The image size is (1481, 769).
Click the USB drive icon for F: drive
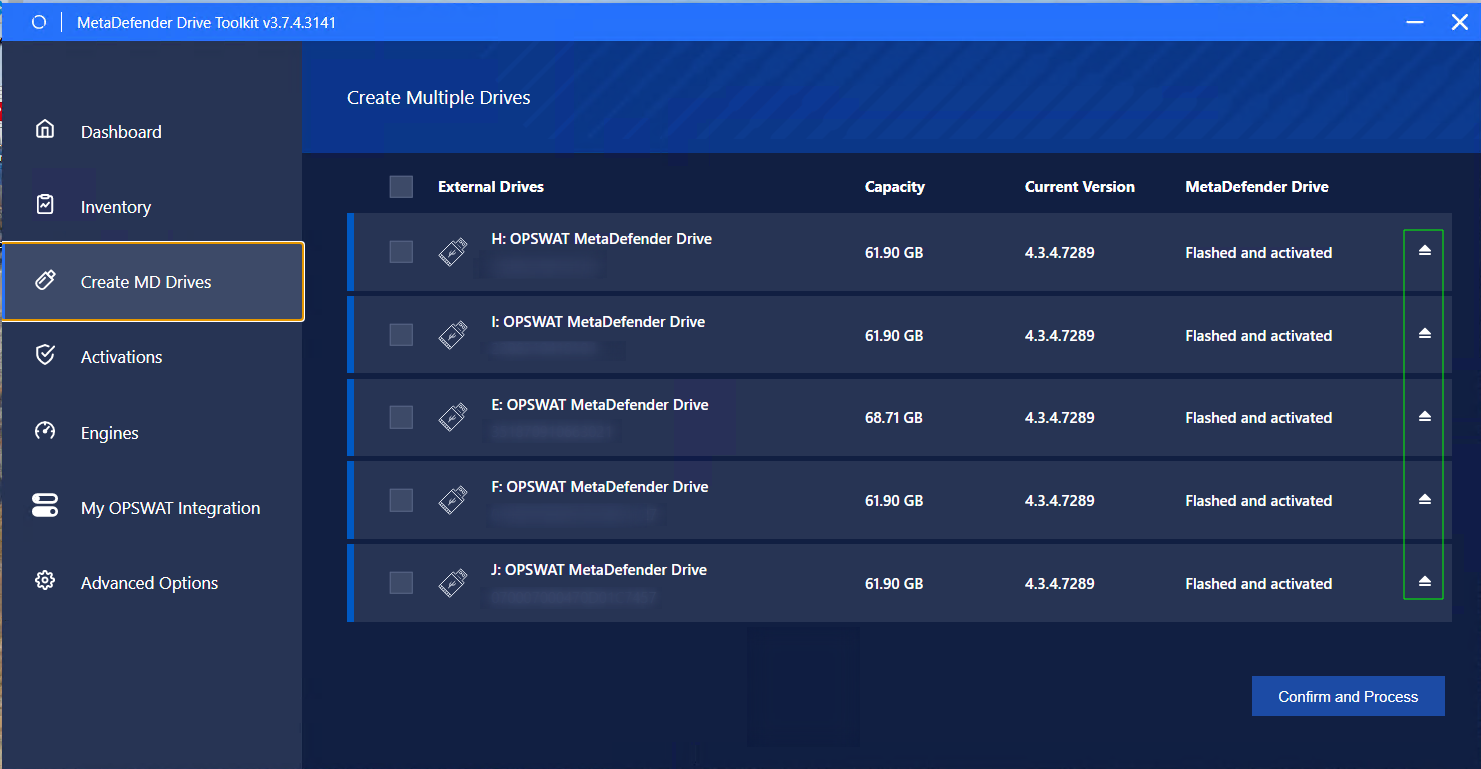pos(453,500)
